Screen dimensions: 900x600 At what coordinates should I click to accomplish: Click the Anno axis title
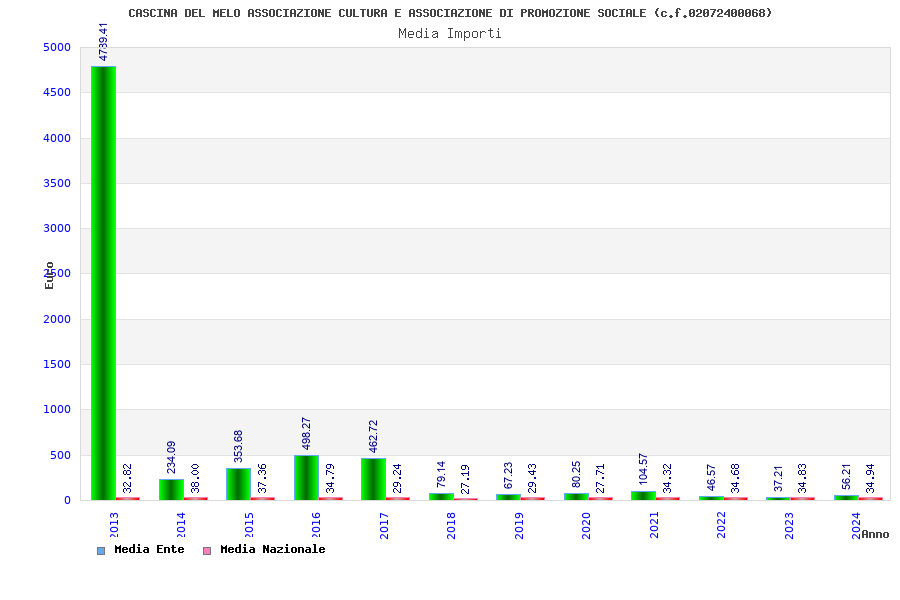(875, 535)
